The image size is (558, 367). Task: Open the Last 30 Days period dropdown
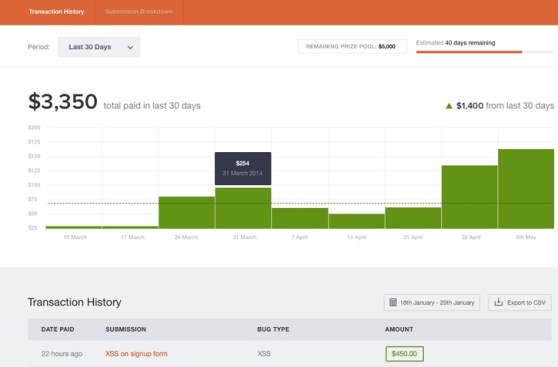(x=99, y=47)
